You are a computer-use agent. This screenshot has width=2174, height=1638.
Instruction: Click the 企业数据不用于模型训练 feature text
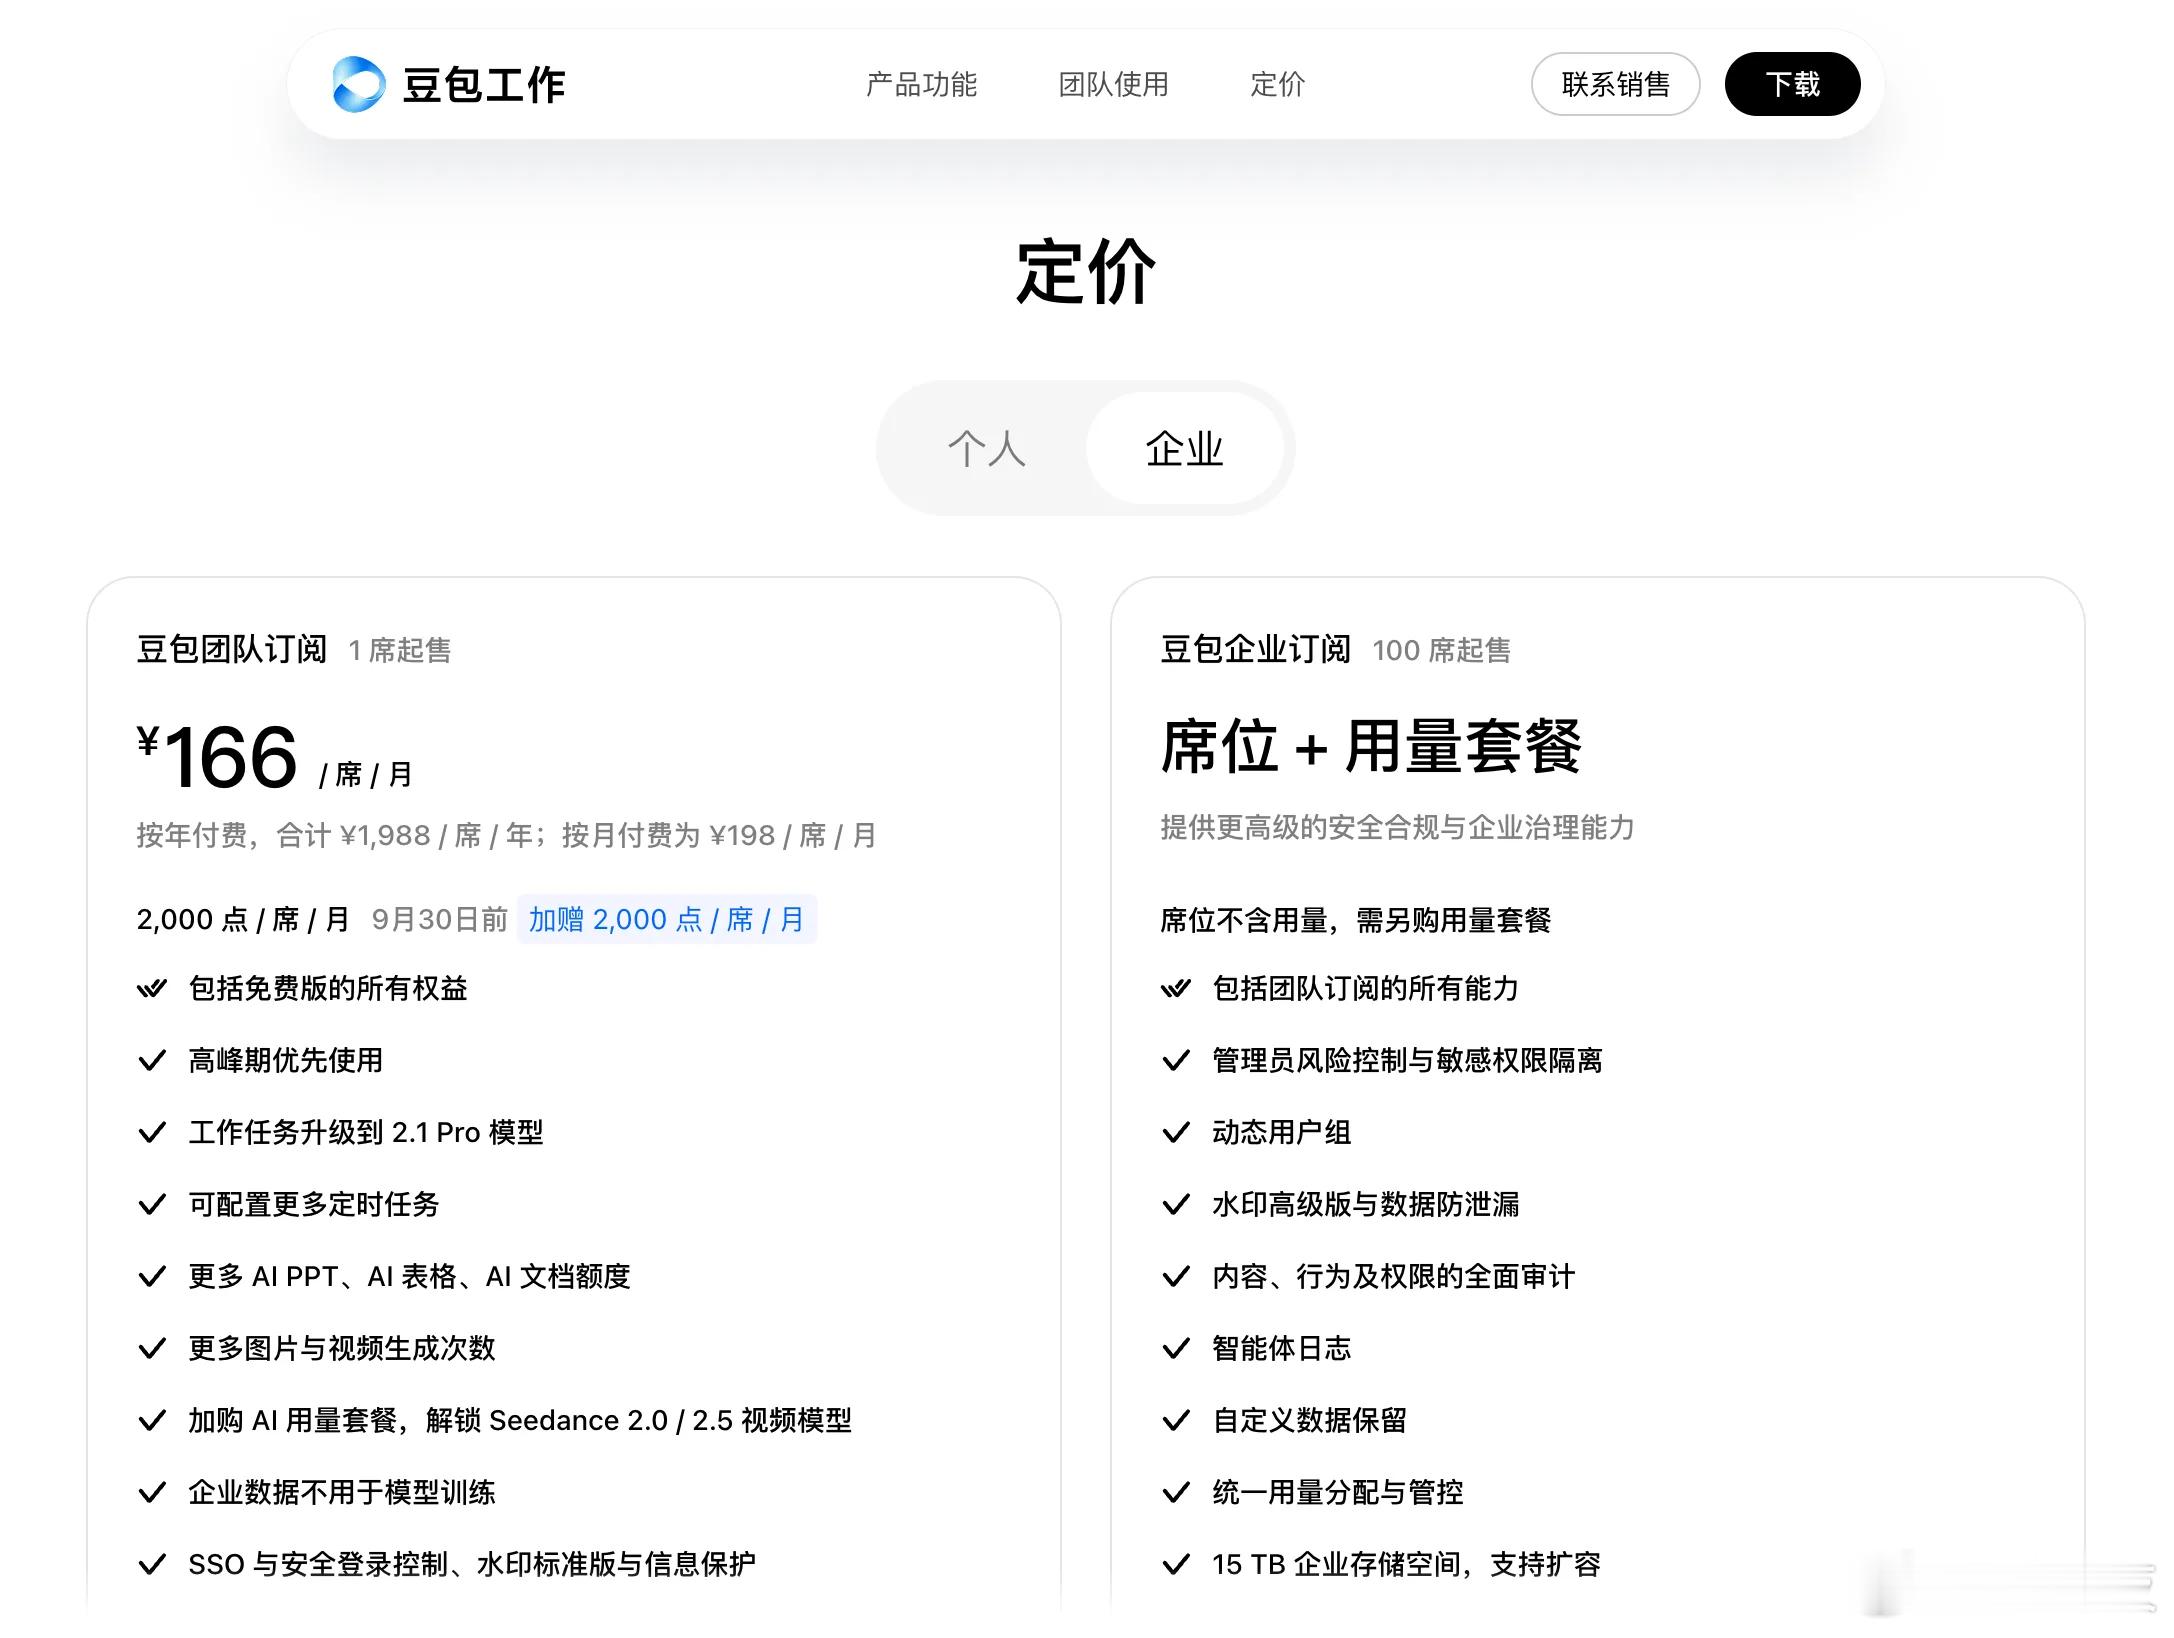pyautogui.click(x=342, y=1493)
